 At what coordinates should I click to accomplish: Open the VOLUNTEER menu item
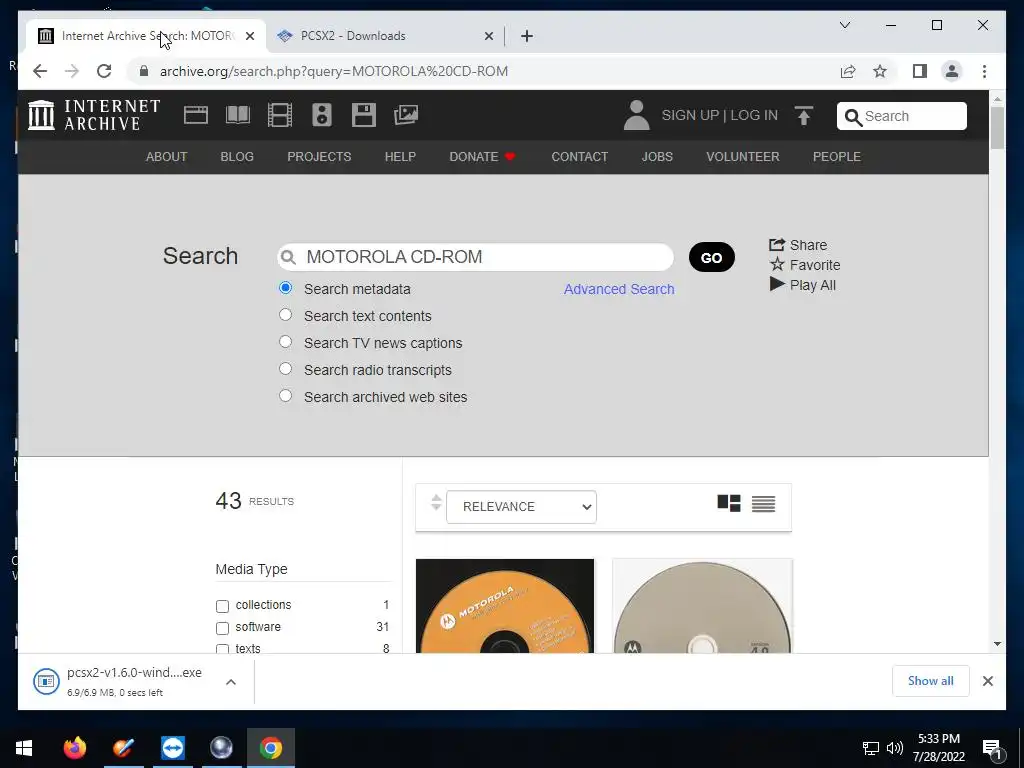tap(743, 157)
